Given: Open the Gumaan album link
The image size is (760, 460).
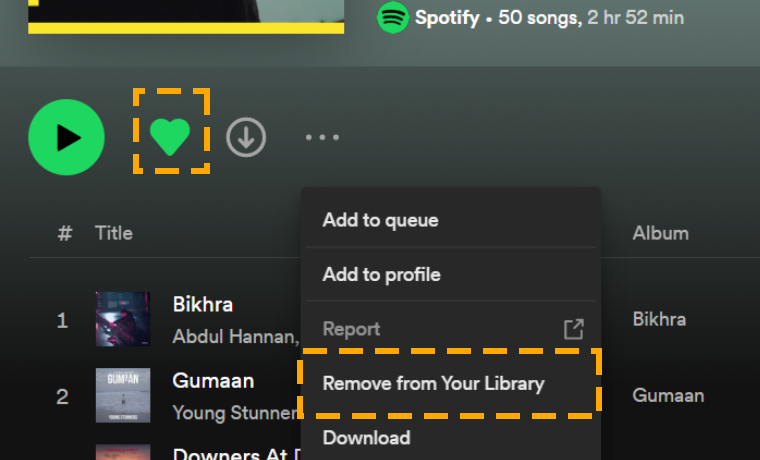Looking at the screenshot, I should point(668,396).
